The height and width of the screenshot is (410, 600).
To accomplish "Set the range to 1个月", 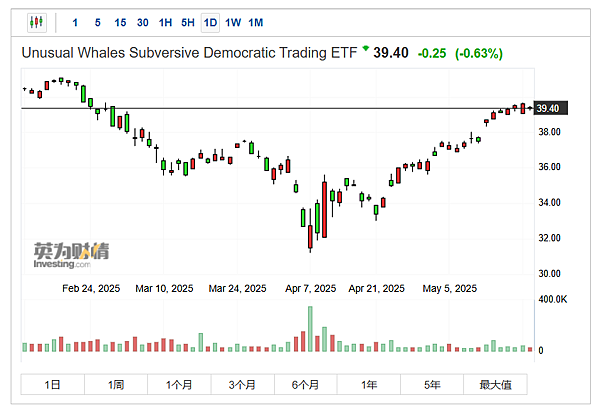I will [179, 384].
